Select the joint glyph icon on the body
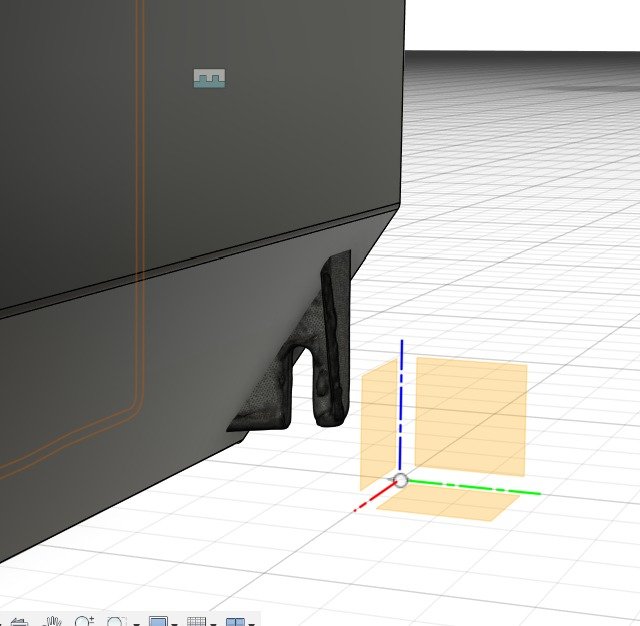640x626 pixels. [x=209, y=78]
